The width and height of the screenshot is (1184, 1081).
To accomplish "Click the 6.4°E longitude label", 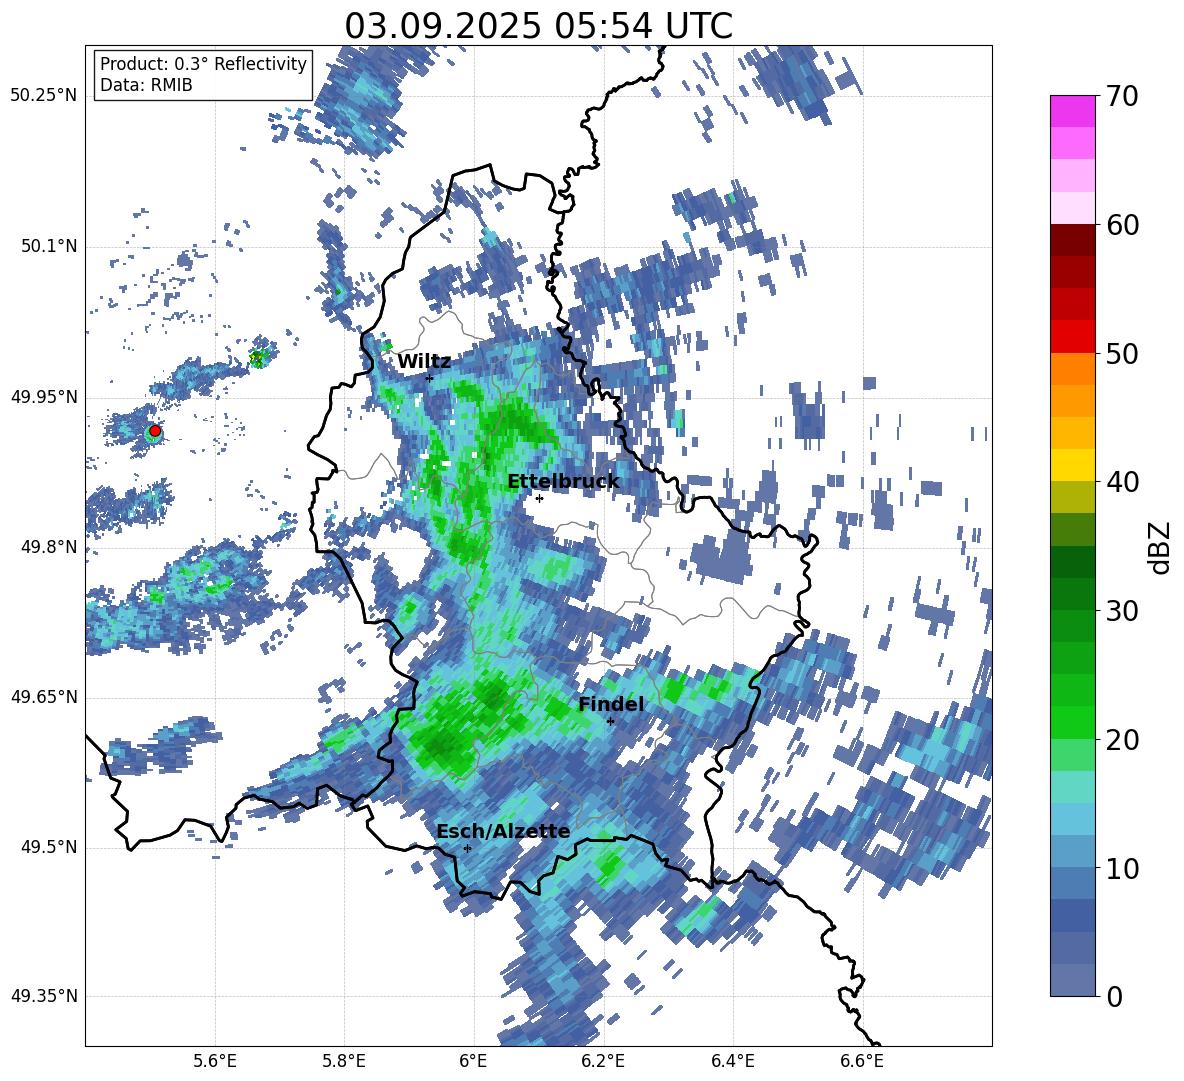I will coord(732,1061).
